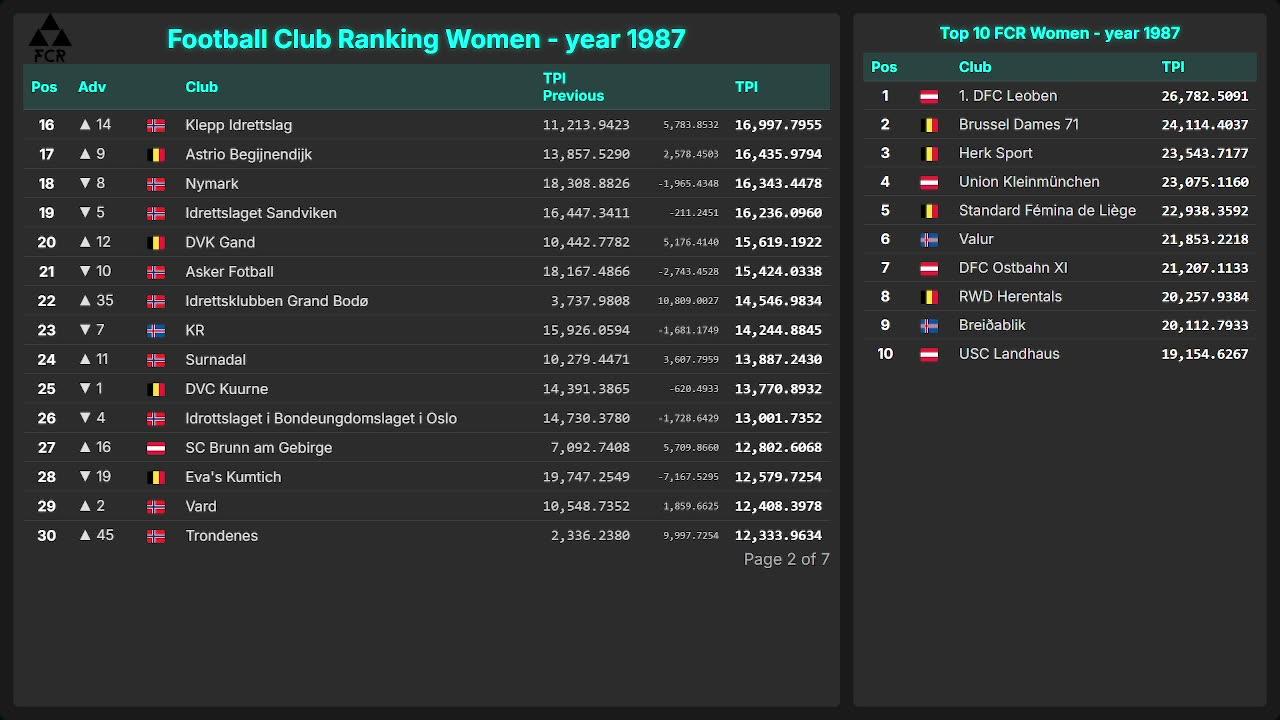This screenshot has height=720, width=1280.
Task: Click TPI value 16,997.7955
Action: (x=778, y=125)
